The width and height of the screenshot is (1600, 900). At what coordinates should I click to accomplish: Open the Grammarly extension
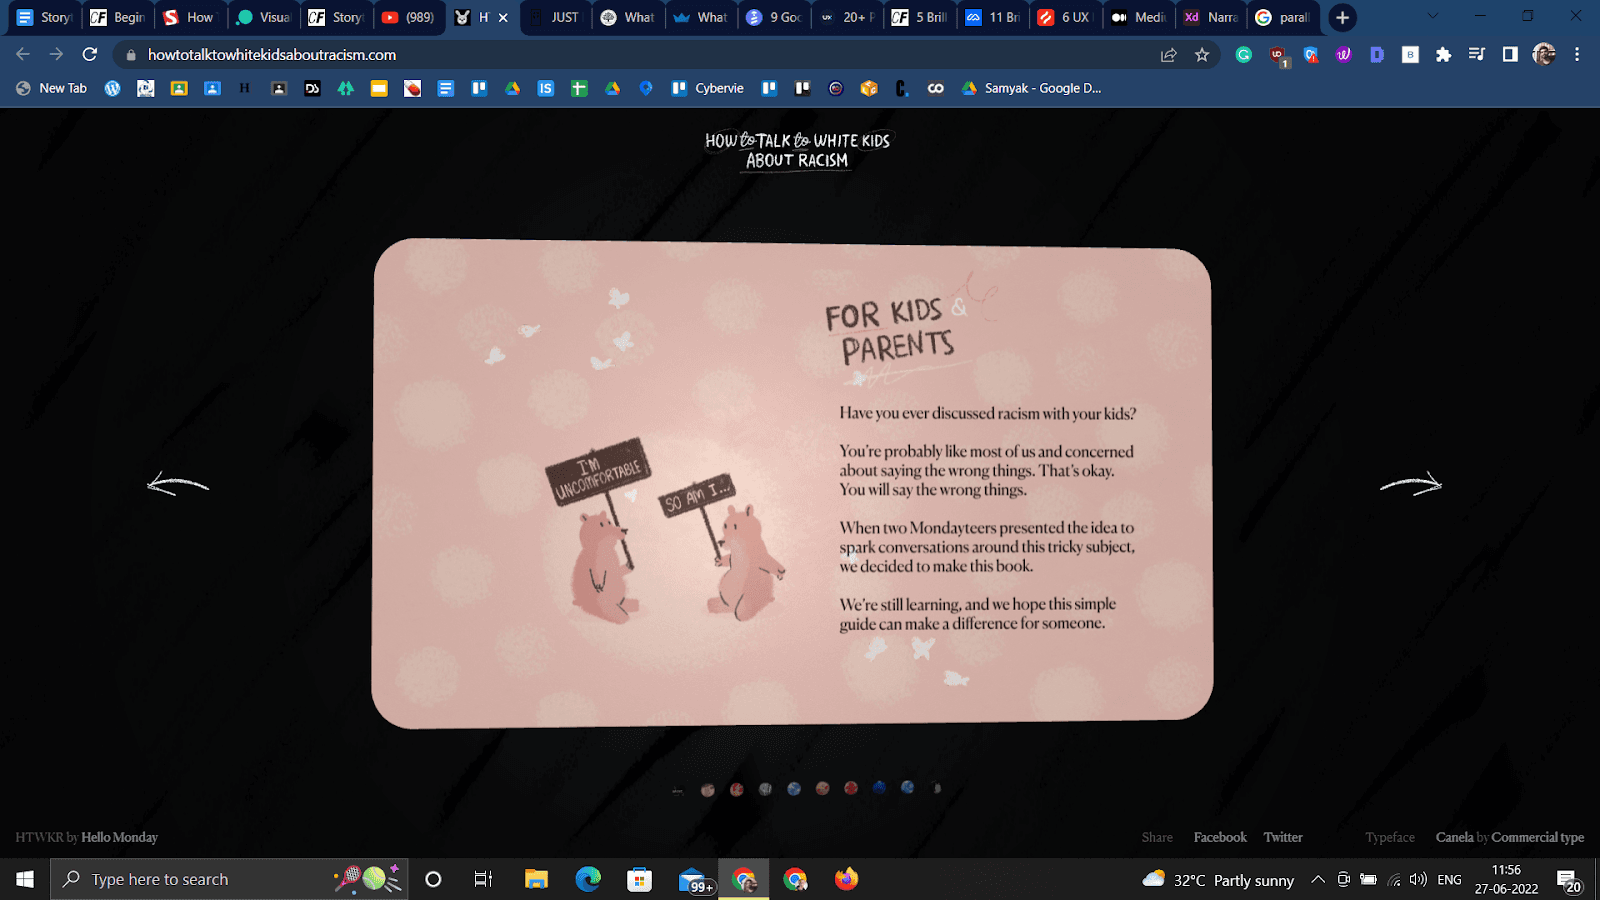(x=1243, y=55)
